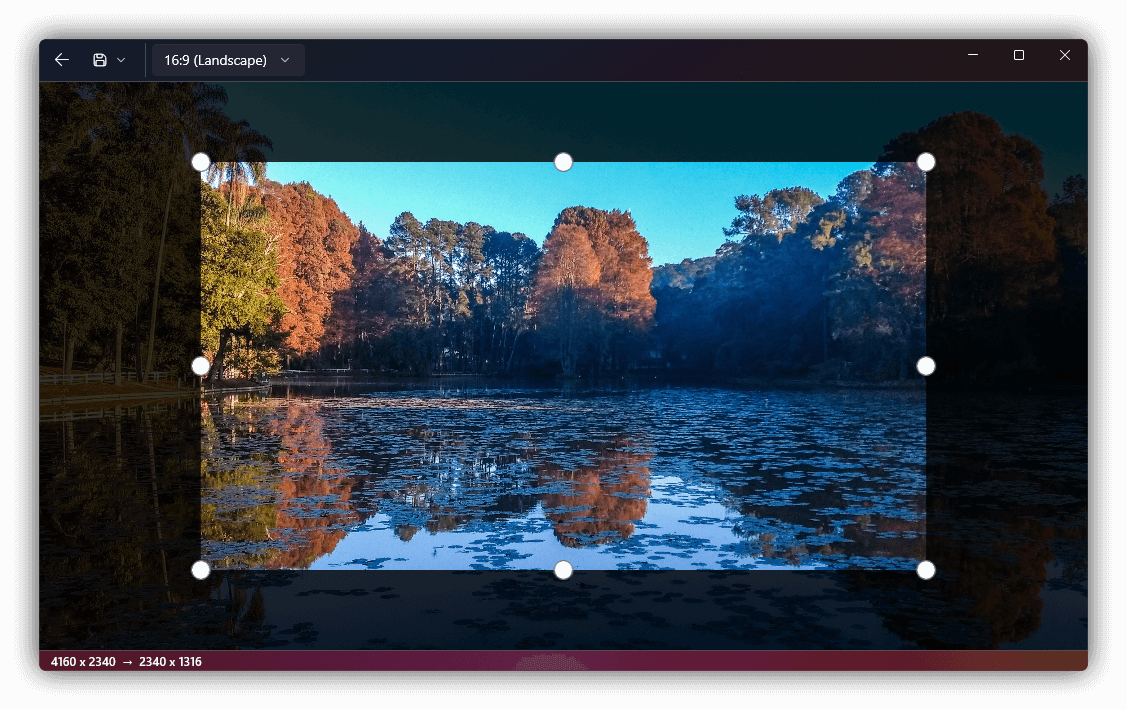The height and width of the screenshot is (710, 1127).
Task: Click the bottom-right crop corner handle
Action: (925, 570)
